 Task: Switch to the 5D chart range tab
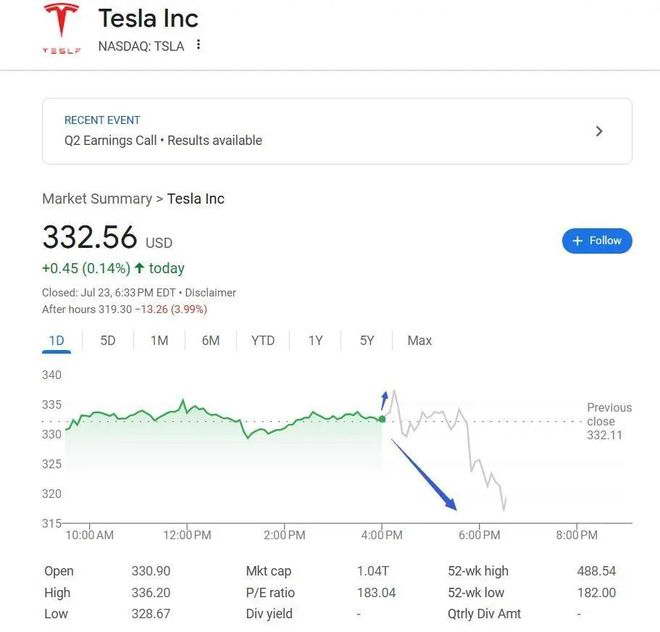[108, 341]
